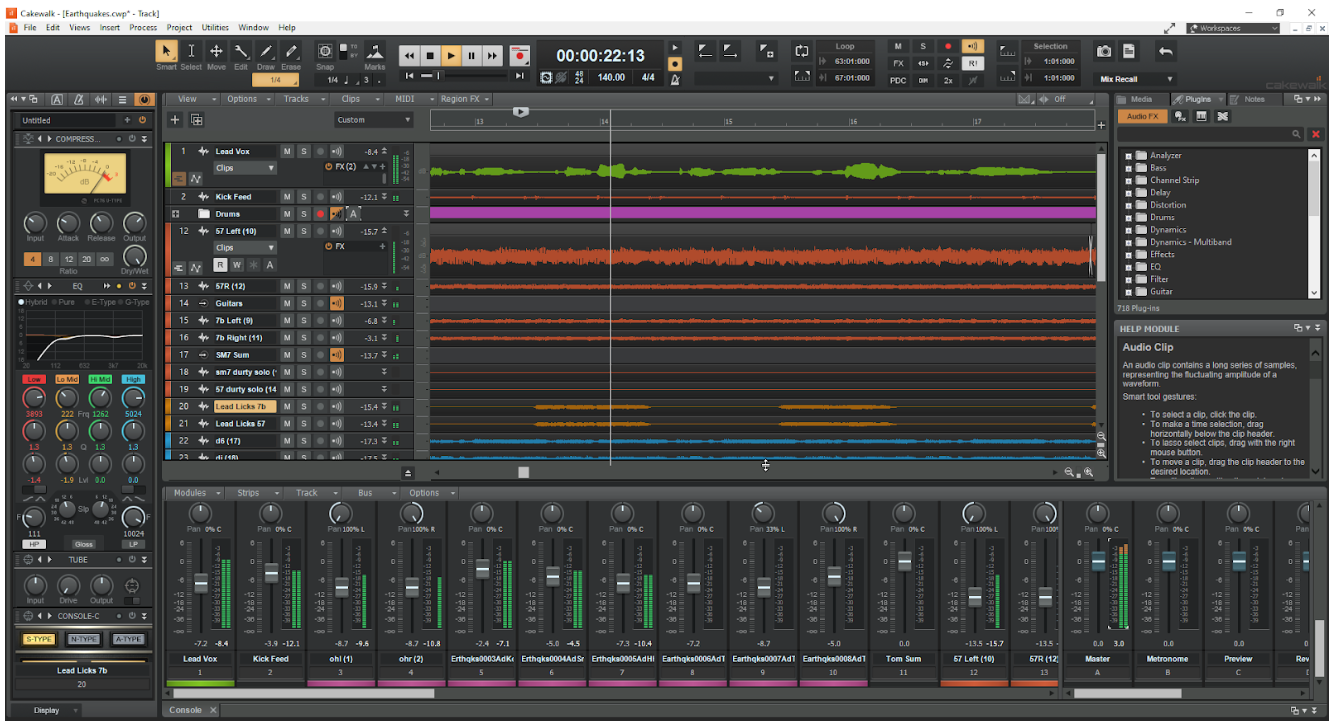Mute the Lead Vox track
Image resolution: width=1334 pixels, height=726 pixels.
[x=287, y=152]
